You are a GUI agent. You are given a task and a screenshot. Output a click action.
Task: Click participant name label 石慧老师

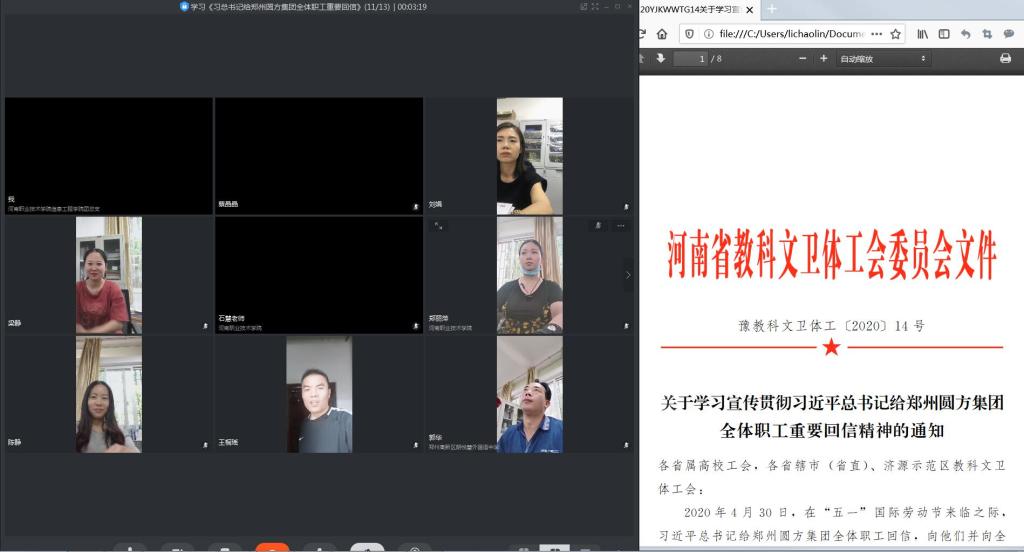(231, 318)
